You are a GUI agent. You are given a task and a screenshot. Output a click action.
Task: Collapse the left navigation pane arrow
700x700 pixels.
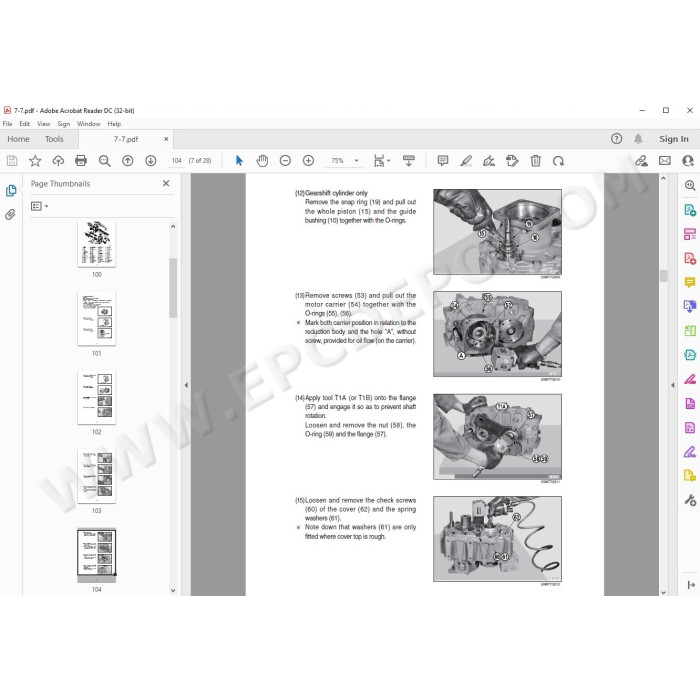(186, 385)
